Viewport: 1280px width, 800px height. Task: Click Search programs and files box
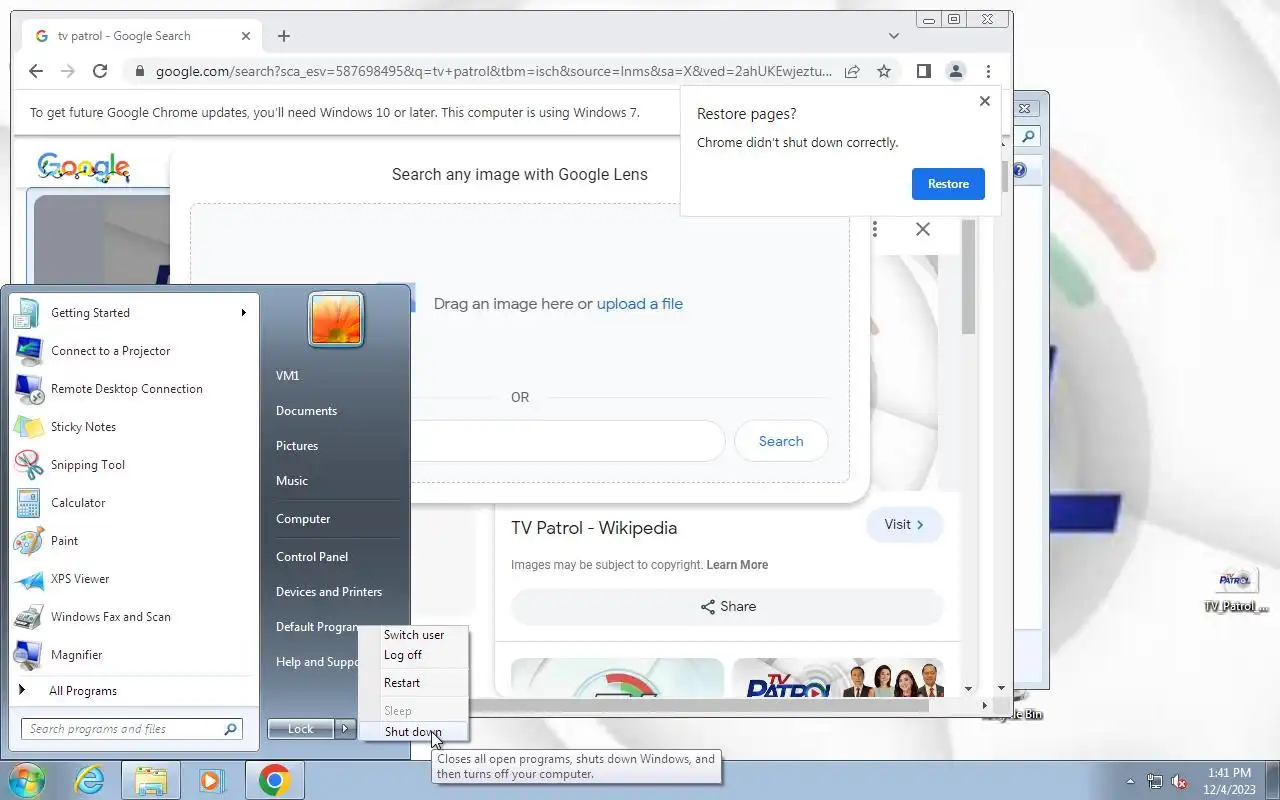[x=131, y=729]
